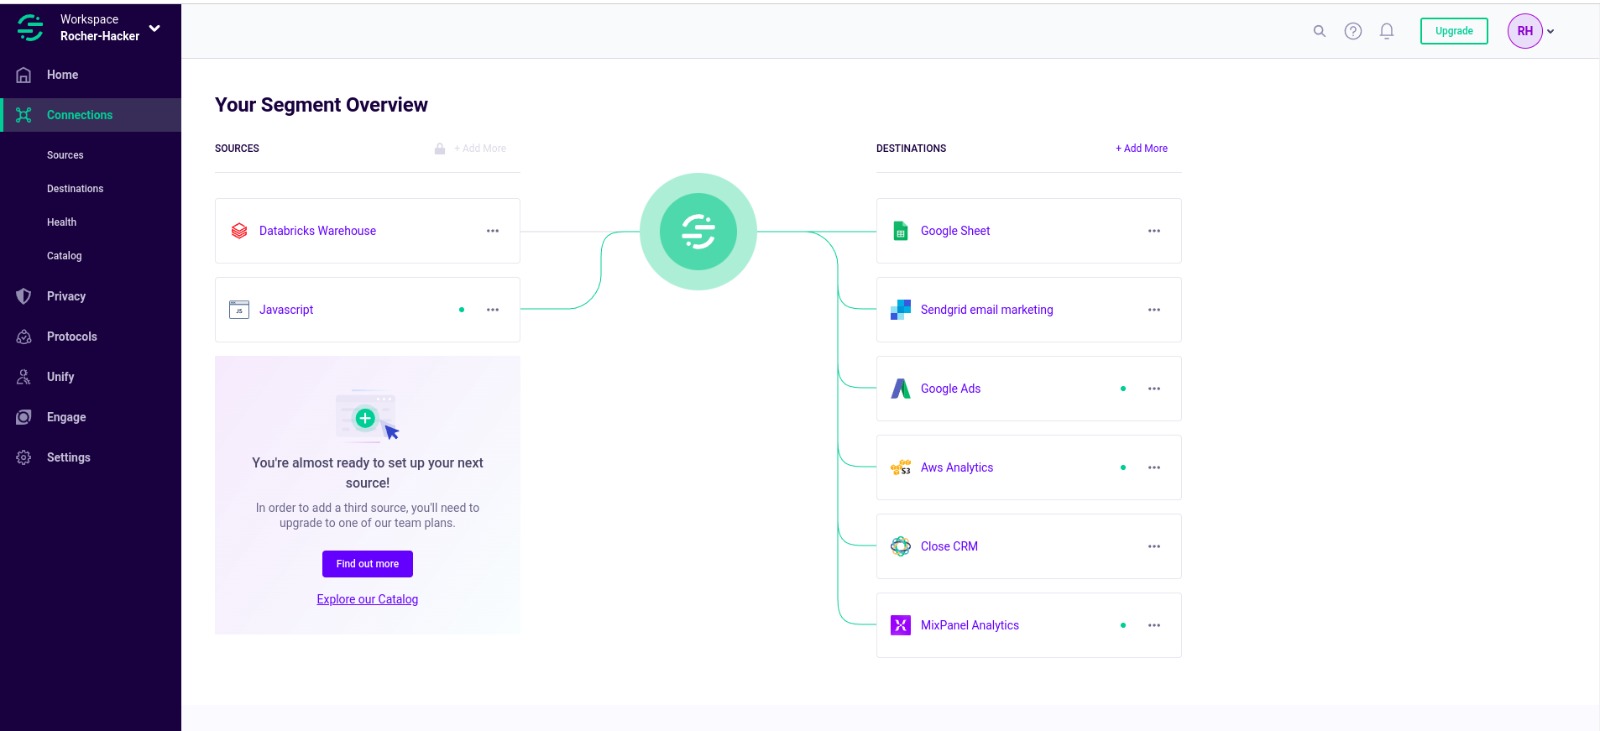Click the Upgrade button

pyautogui.click(x=1454, y=31)
